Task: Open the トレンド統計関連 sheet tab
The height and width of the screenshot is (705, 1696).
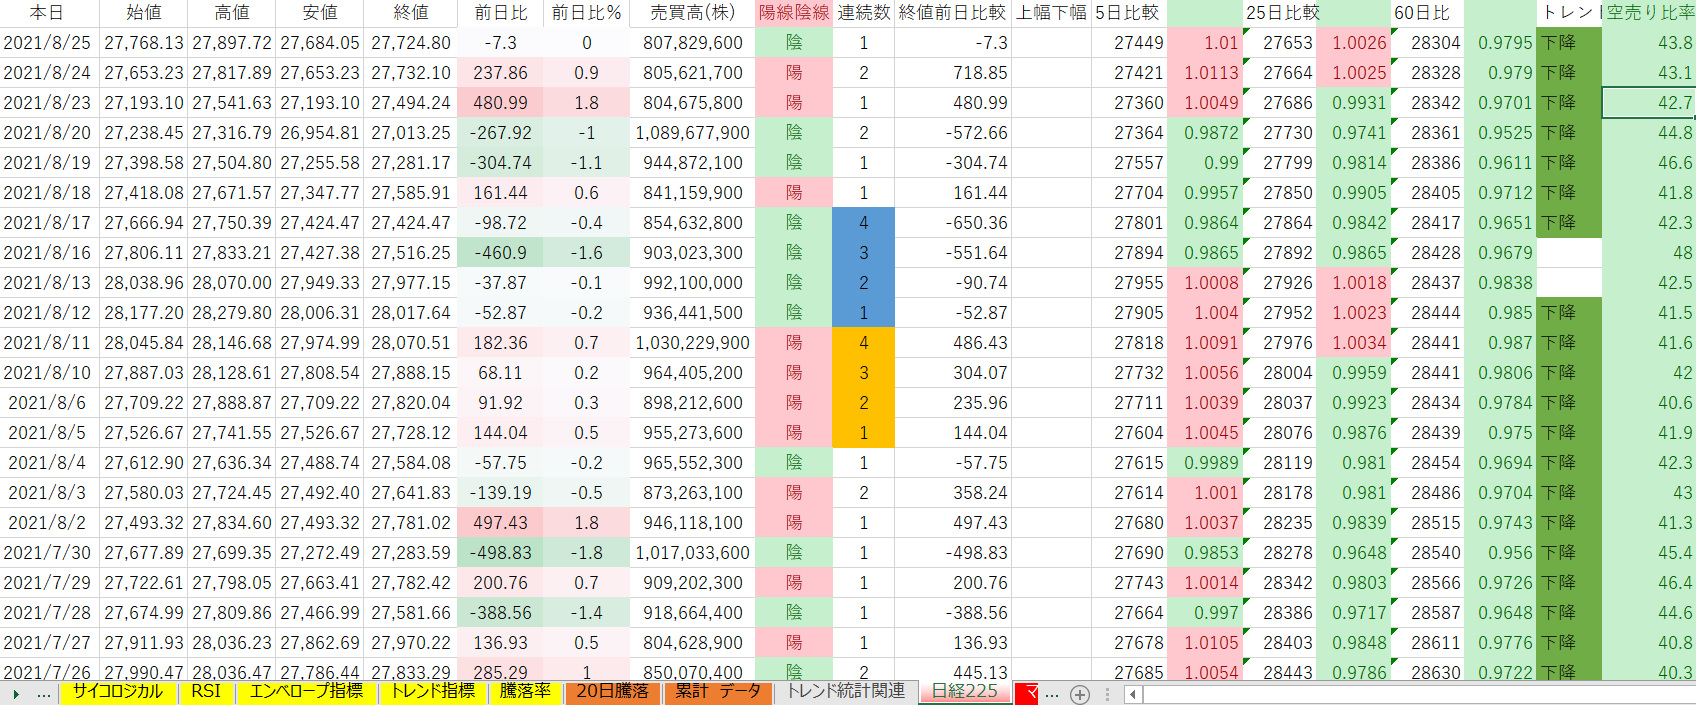Action: 846,692
